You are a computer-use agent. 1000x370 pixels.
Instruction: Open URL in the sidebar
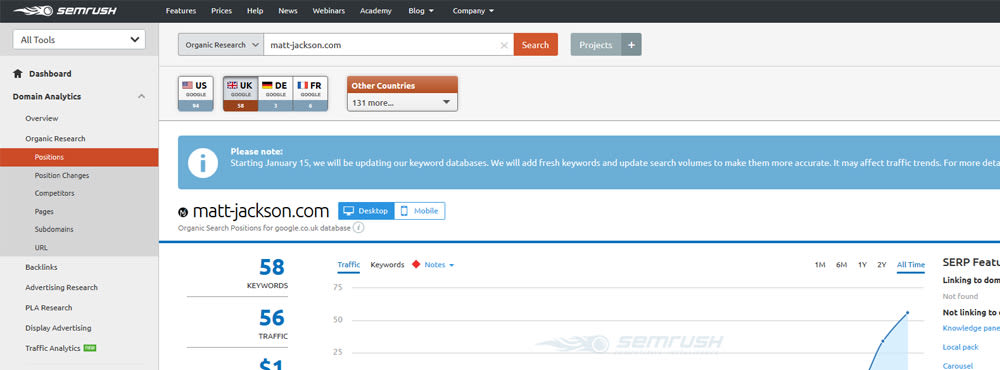(x=41, y=248)
